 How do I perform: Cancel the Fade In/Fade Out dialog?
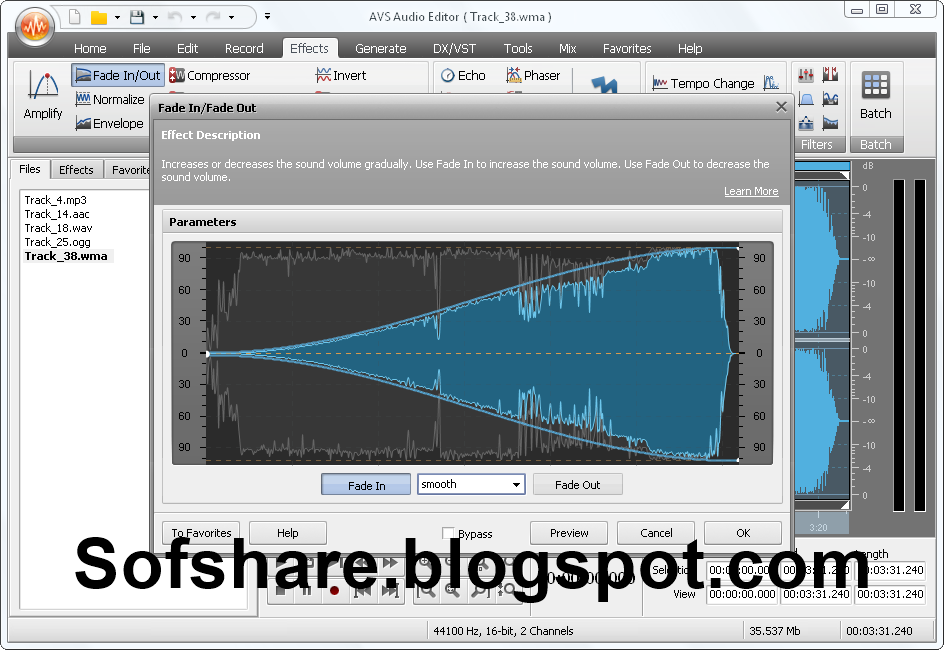click(x=656, y=533)
